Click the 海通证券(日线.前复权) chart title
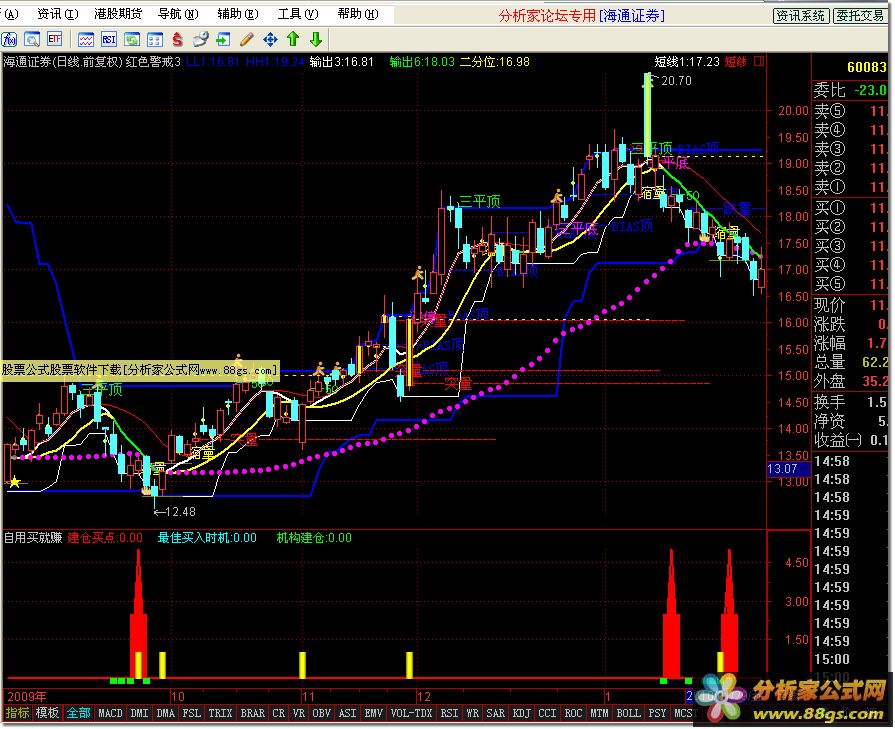 click(63, 62)
